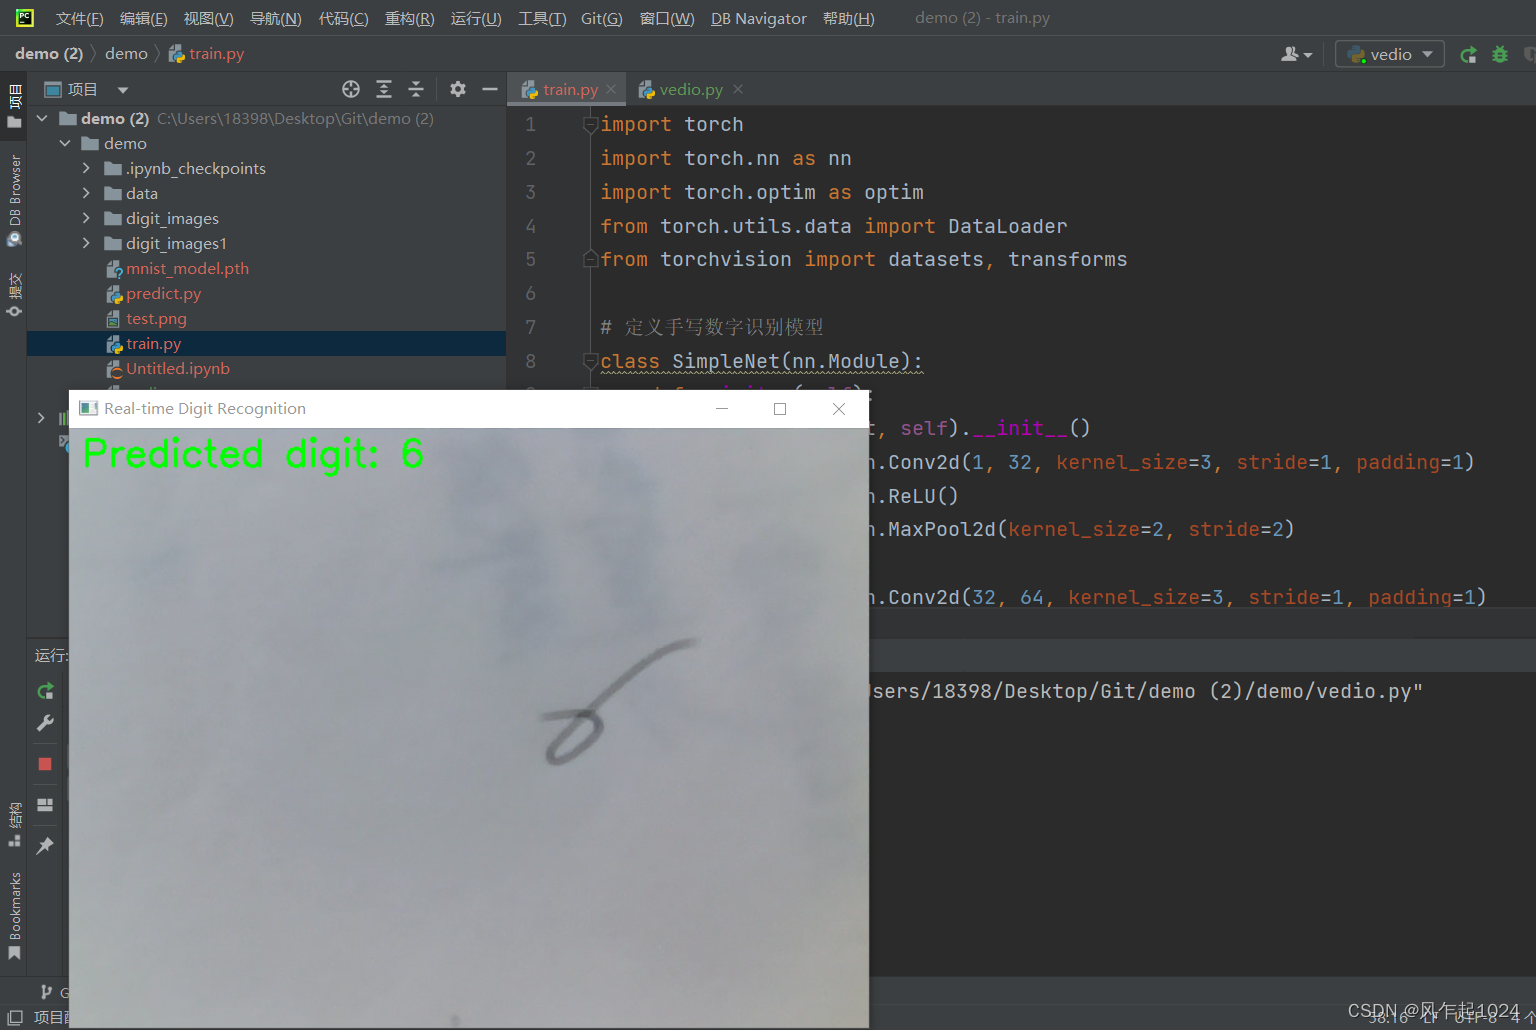Rerun the script in run panel
Viewport: 1536px width, 1030px height.
click(45, 691)
